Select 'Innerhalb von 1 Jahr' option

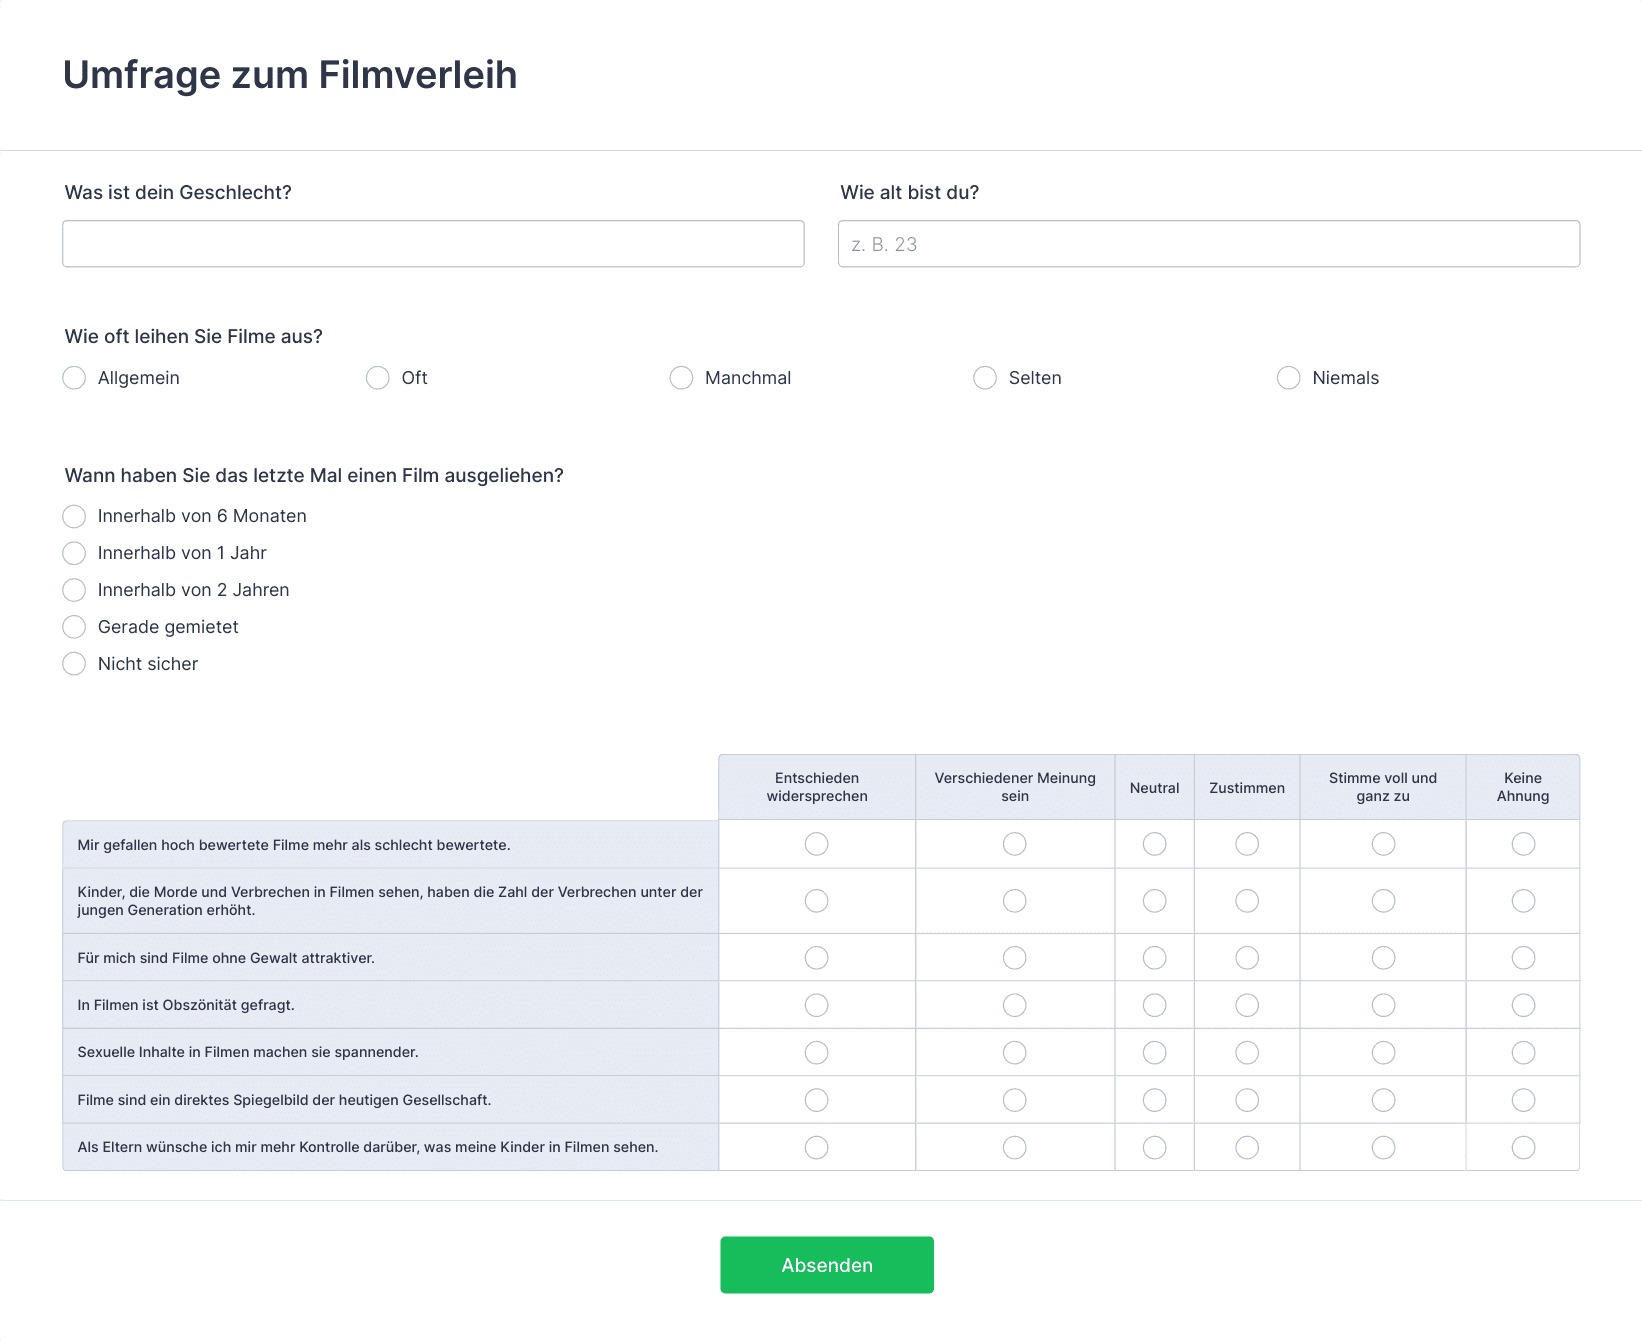tap(74, 553)
